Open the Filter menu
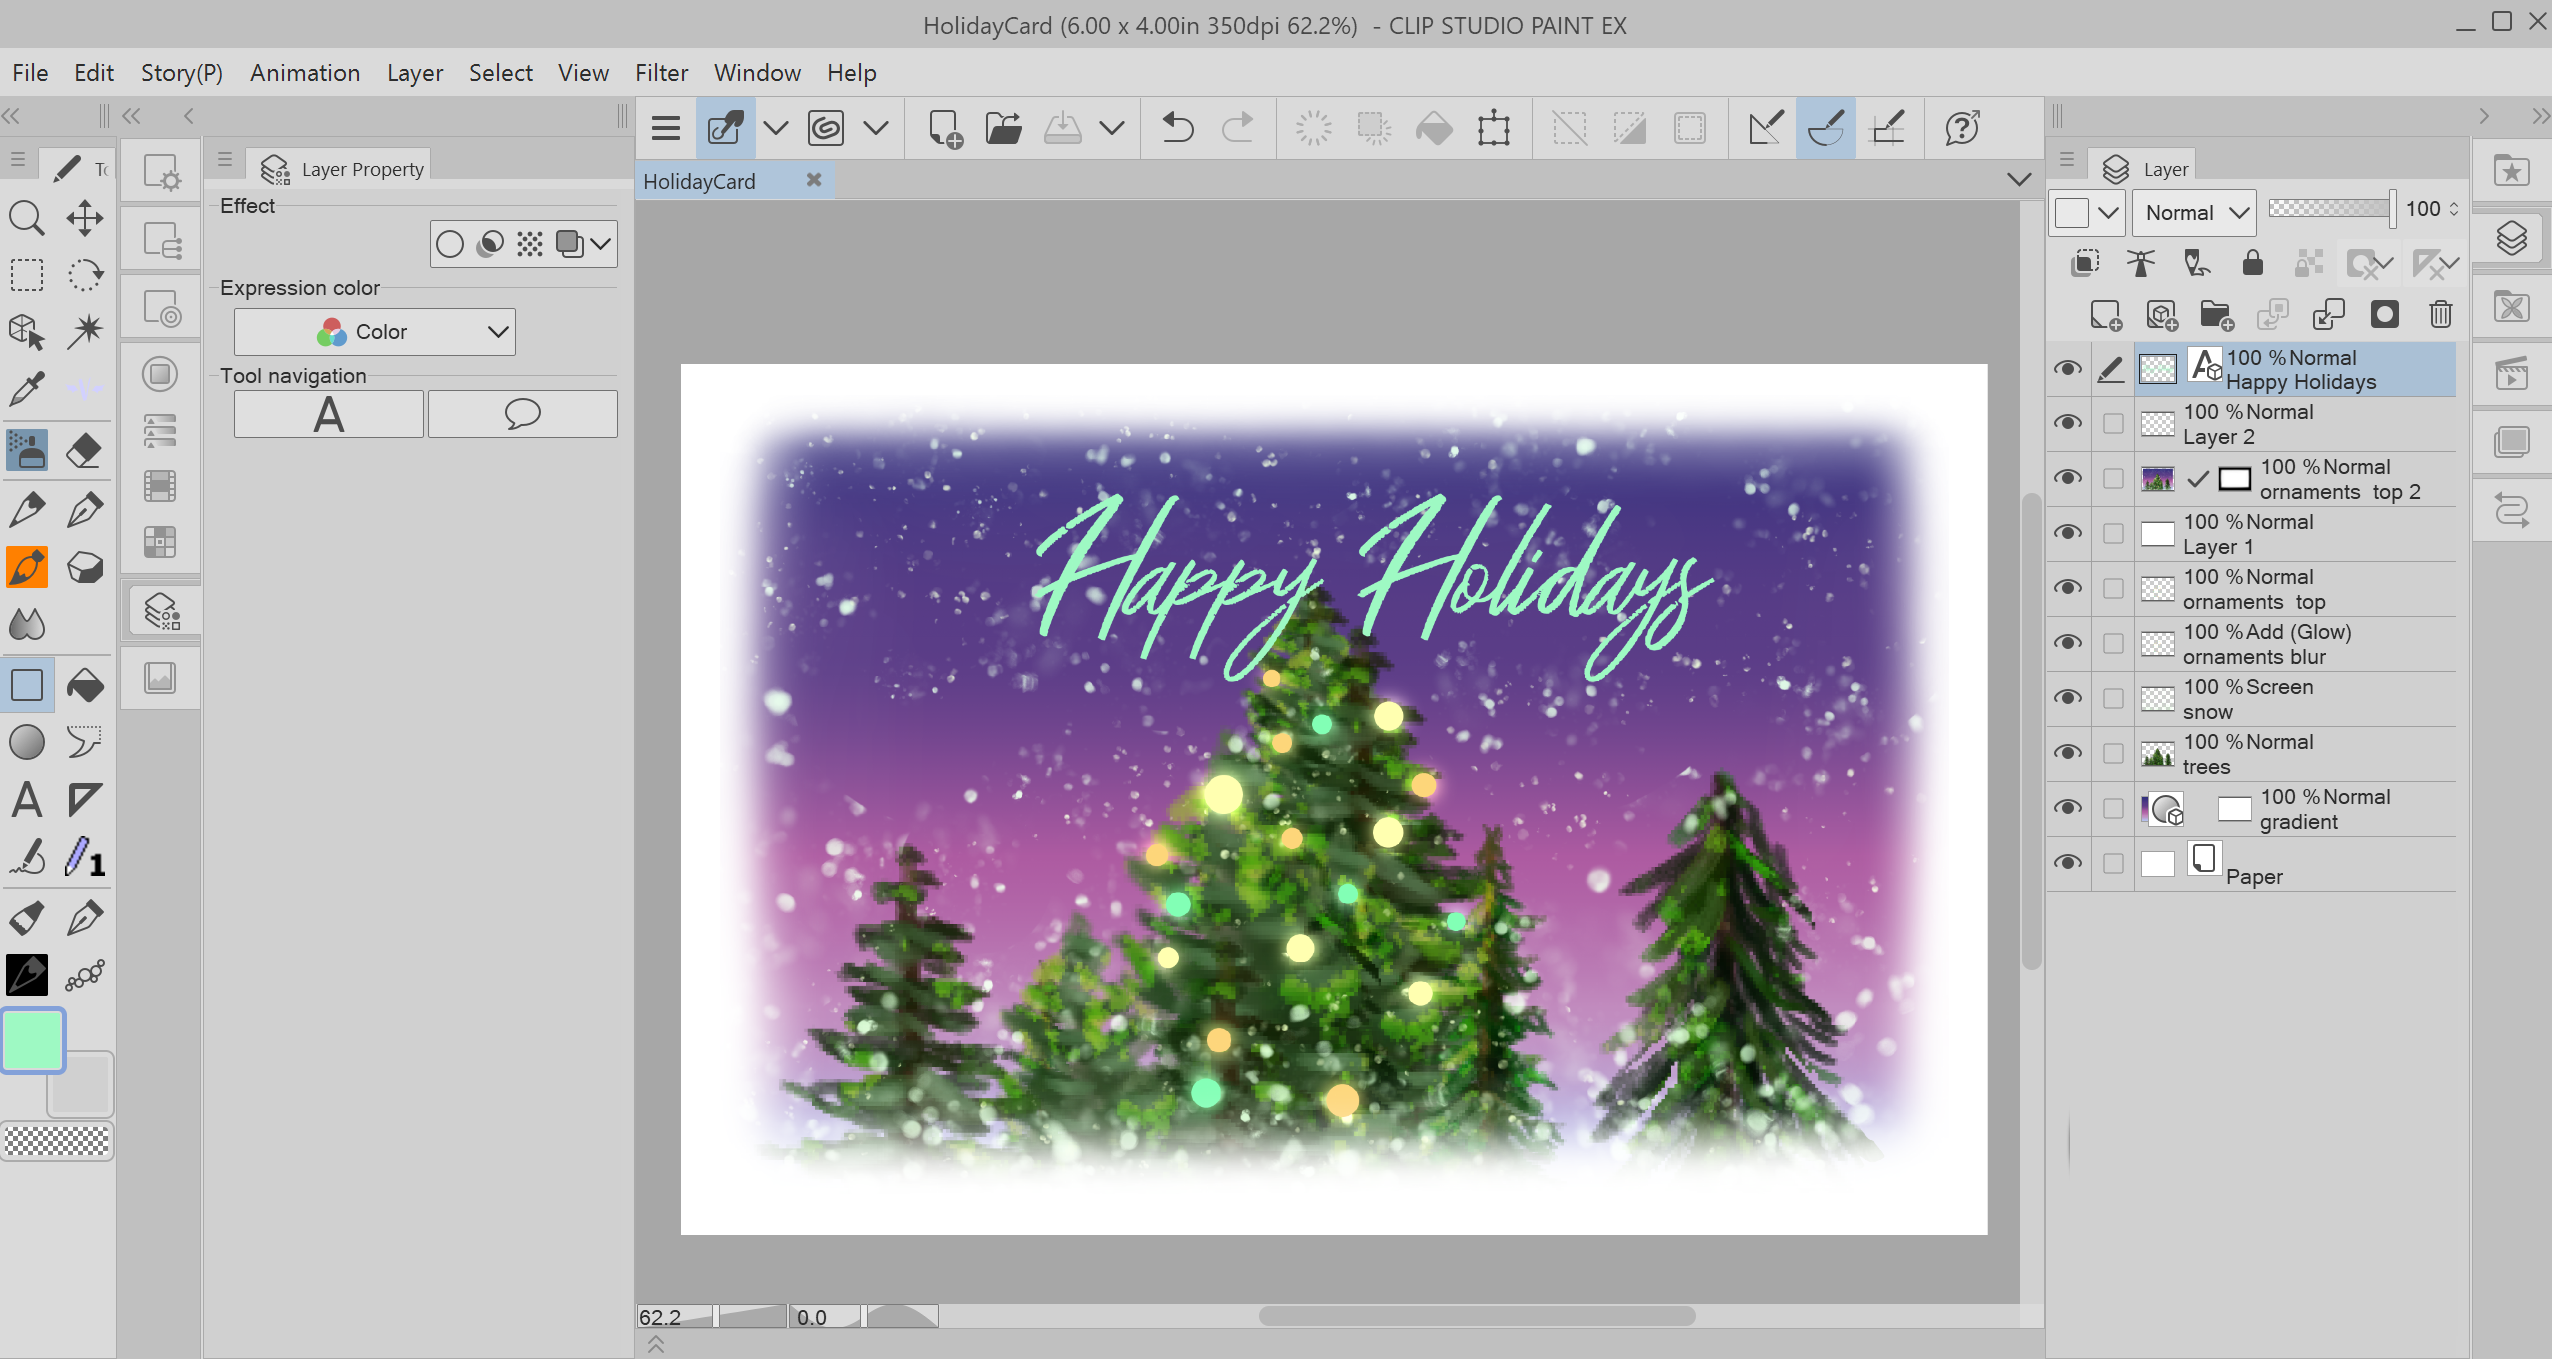The image size is (2552, 1359). click(x=662, y=73)
